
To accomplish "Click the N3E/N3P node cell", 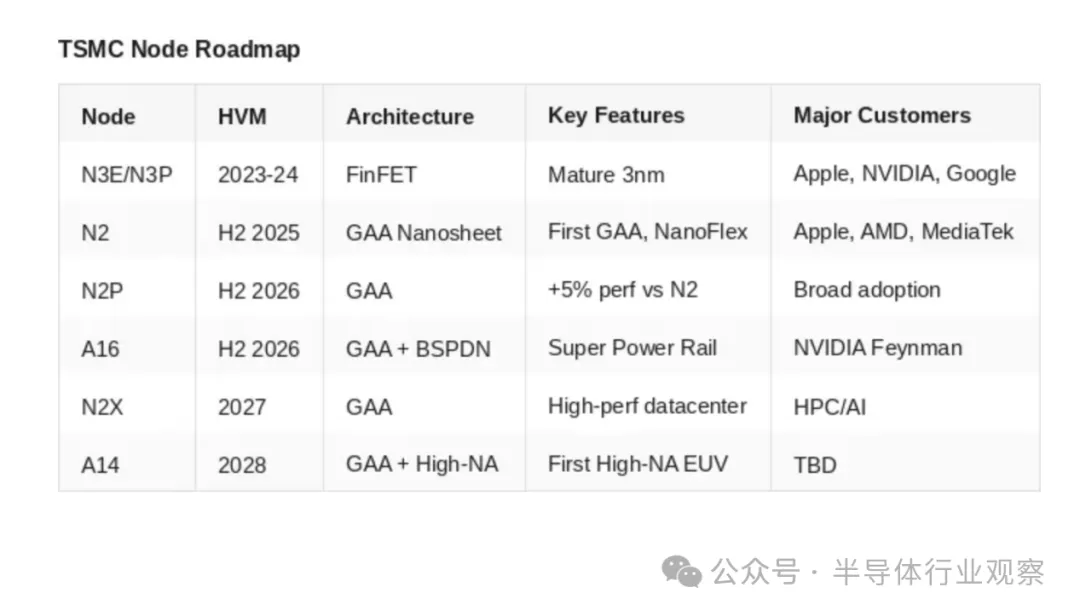I will [127, 174].
